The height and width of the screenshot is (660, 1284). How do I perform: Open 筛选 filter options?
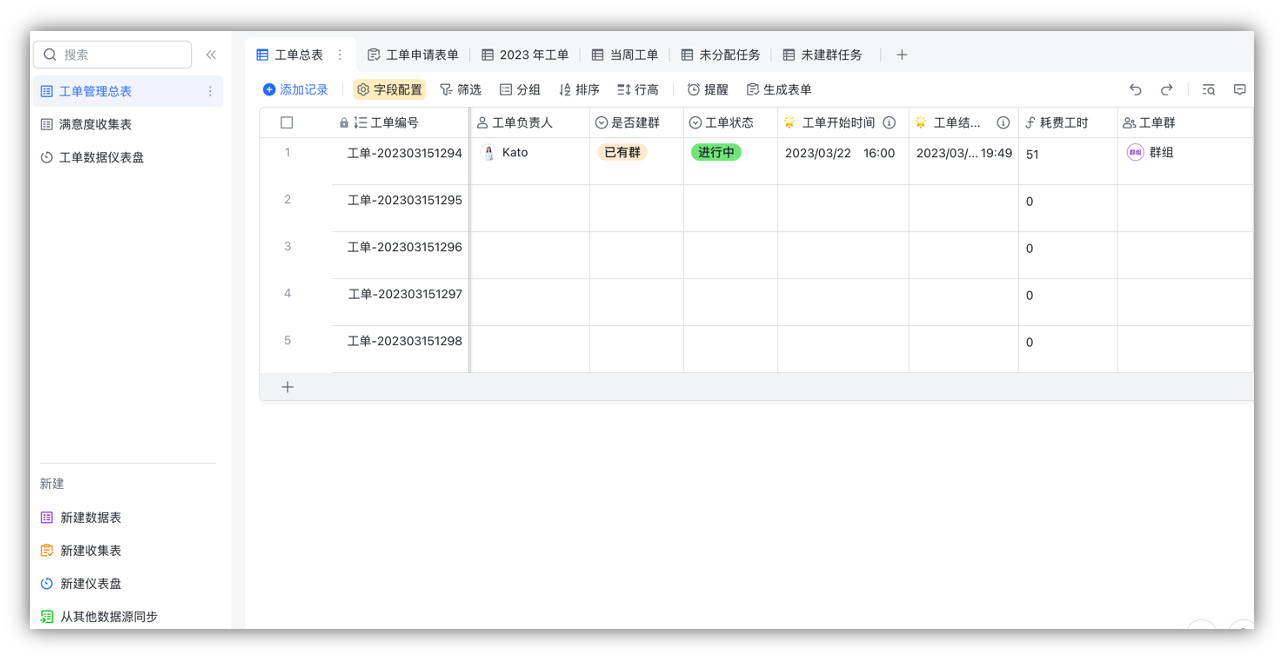pos(460,90)
